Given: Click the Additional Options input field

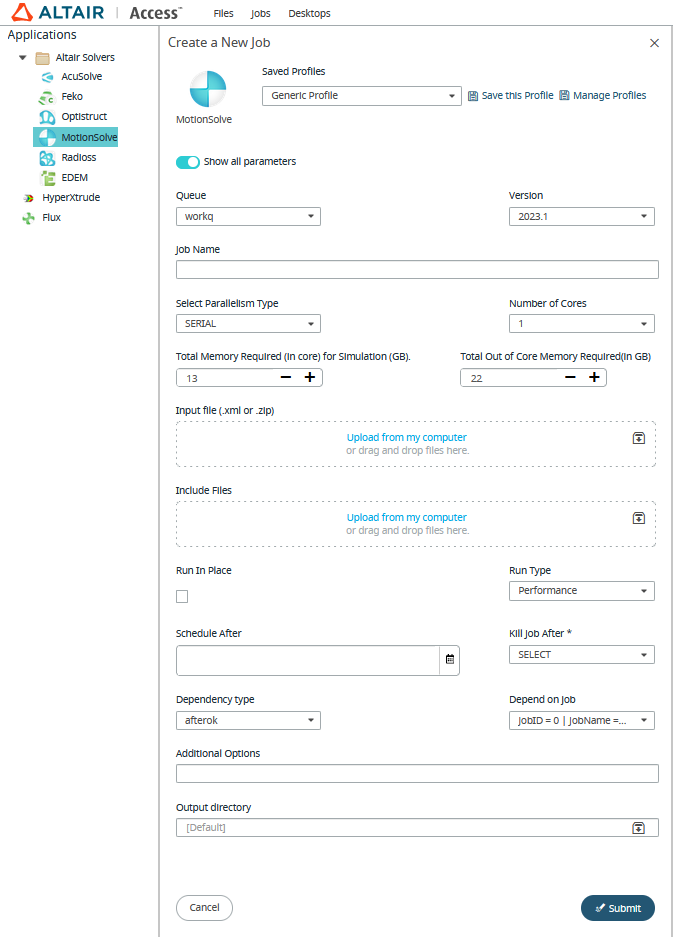Looking at the screenshot, I should click(417, 773).
